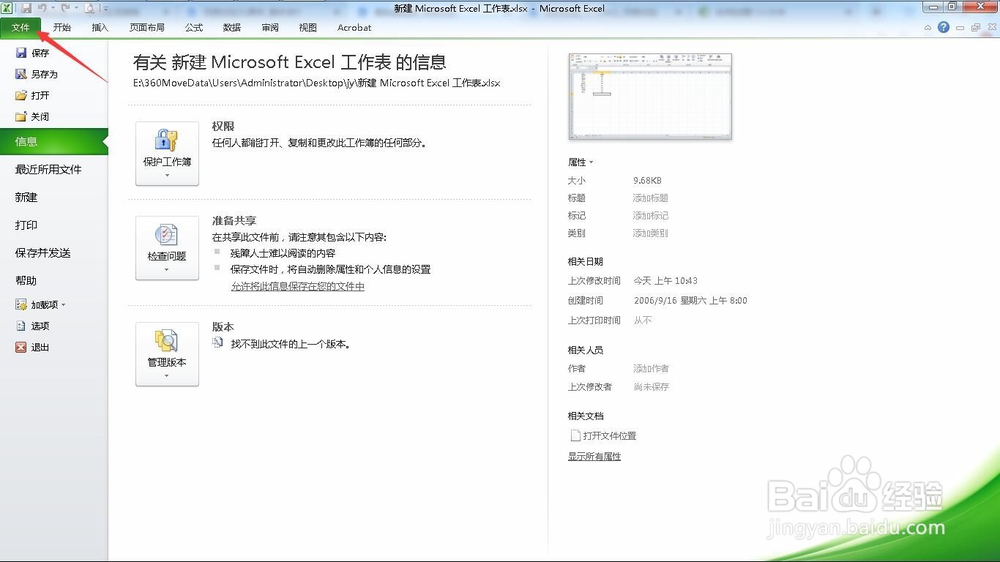Open the Customize Quick Access Toolbar dropdown

click(106, 9)
